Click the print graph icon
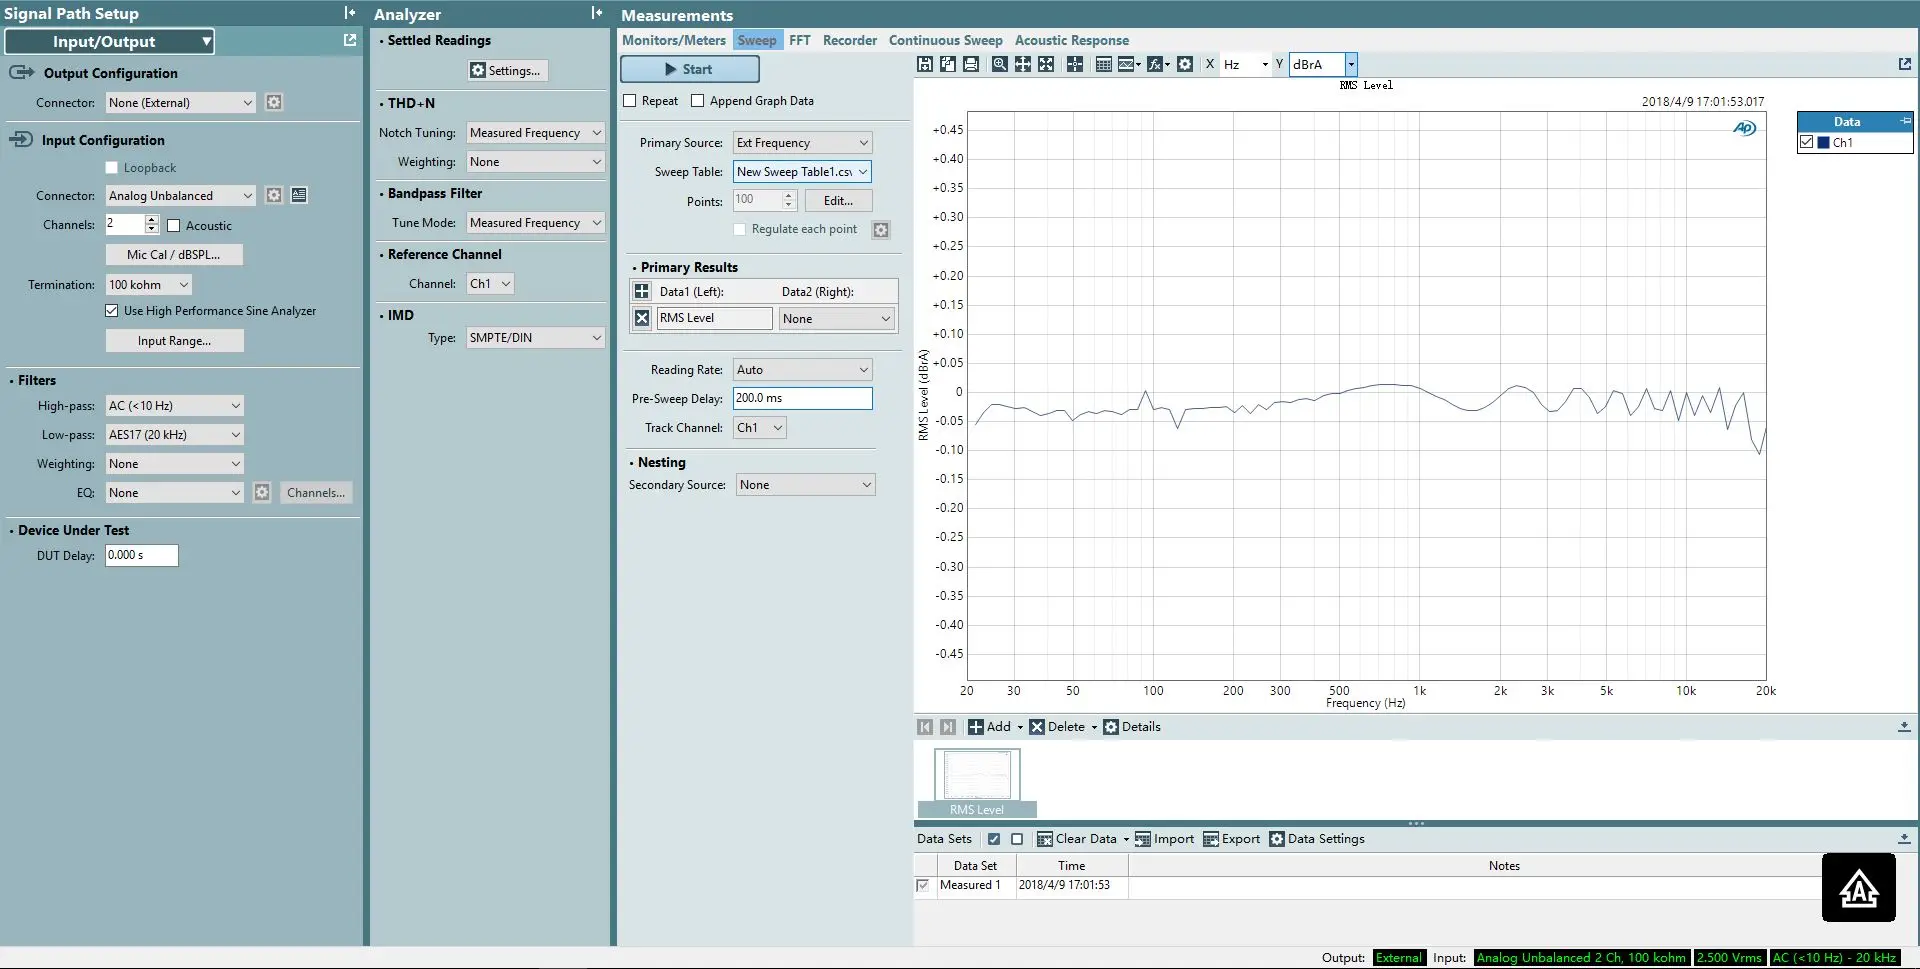Screen dimensions: 1920x969 tap(971, 64)
